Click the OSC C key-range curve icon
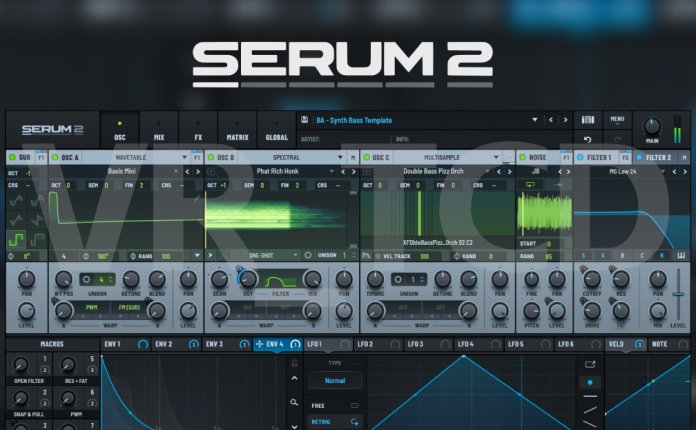The image size is (696, 430). (x=366, y=256)
